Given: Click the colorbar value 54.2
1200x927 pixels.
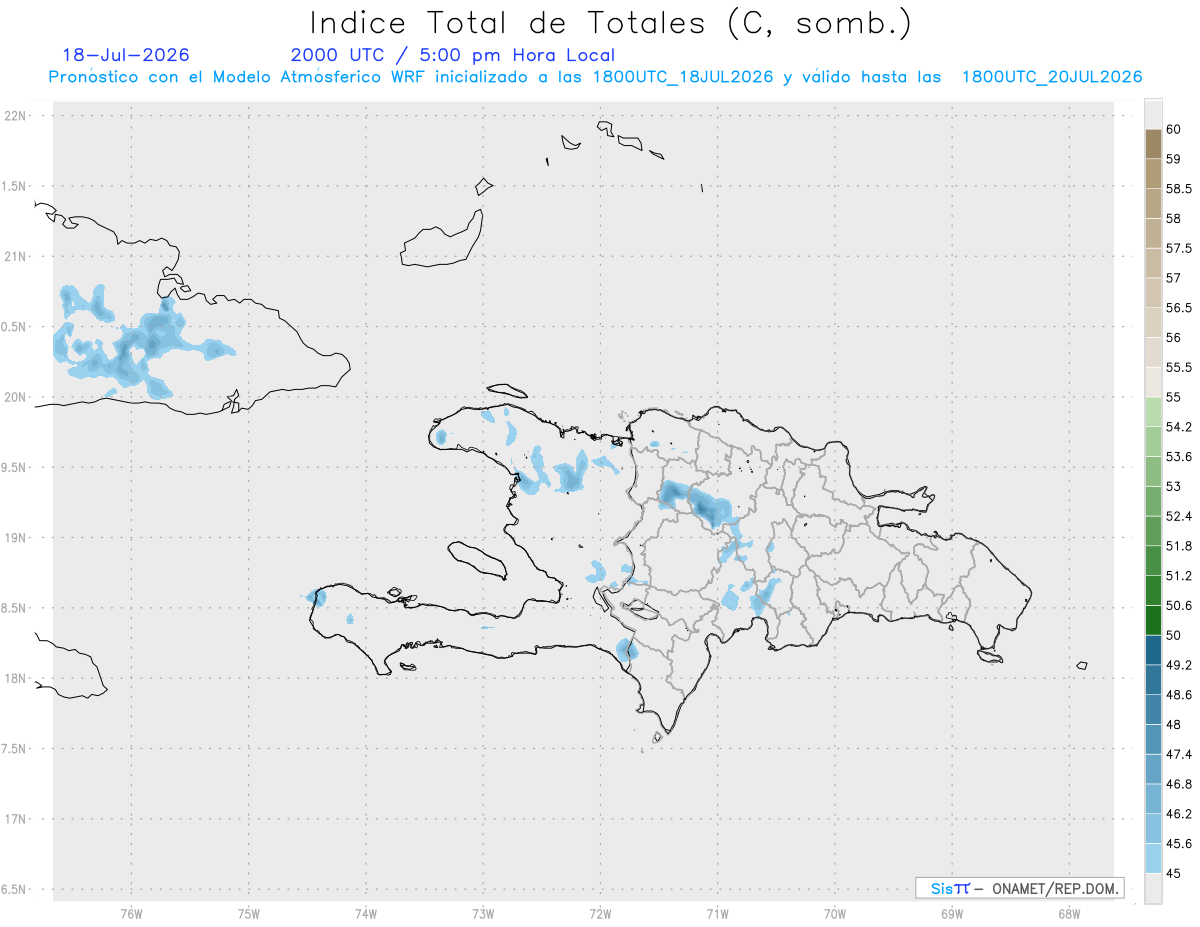Looking at the screenshot, I should tap(1179, 427).
